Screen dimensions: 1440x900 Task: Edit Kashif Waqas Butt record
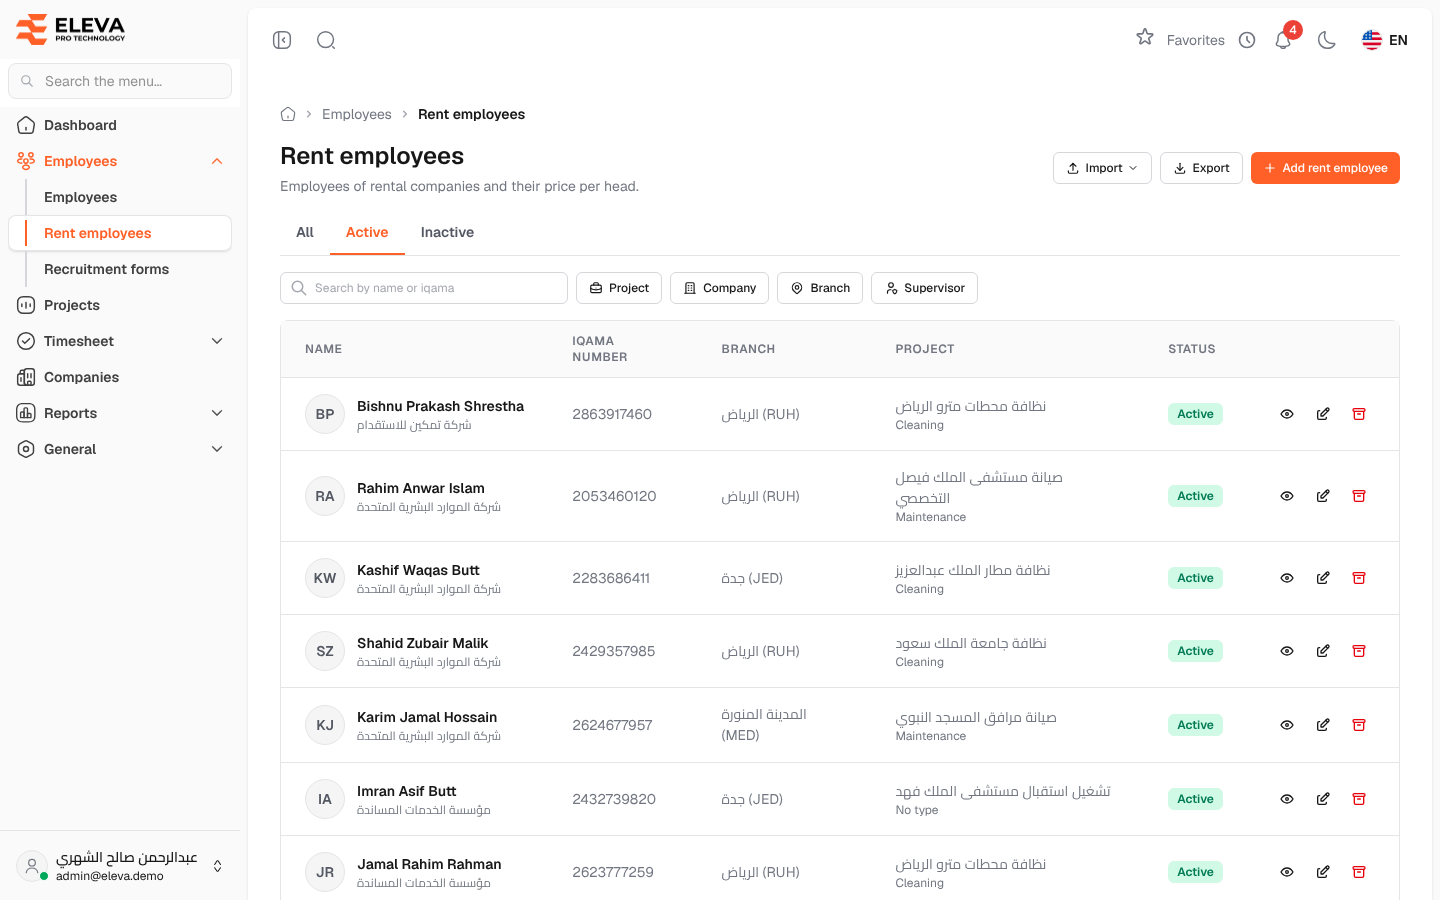pos(1323,578)
